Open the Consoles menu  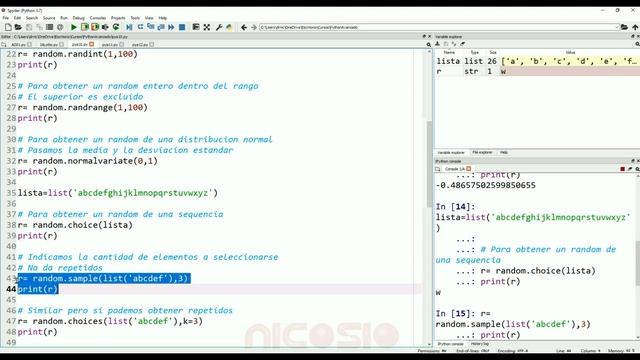[x=98, y=18]
